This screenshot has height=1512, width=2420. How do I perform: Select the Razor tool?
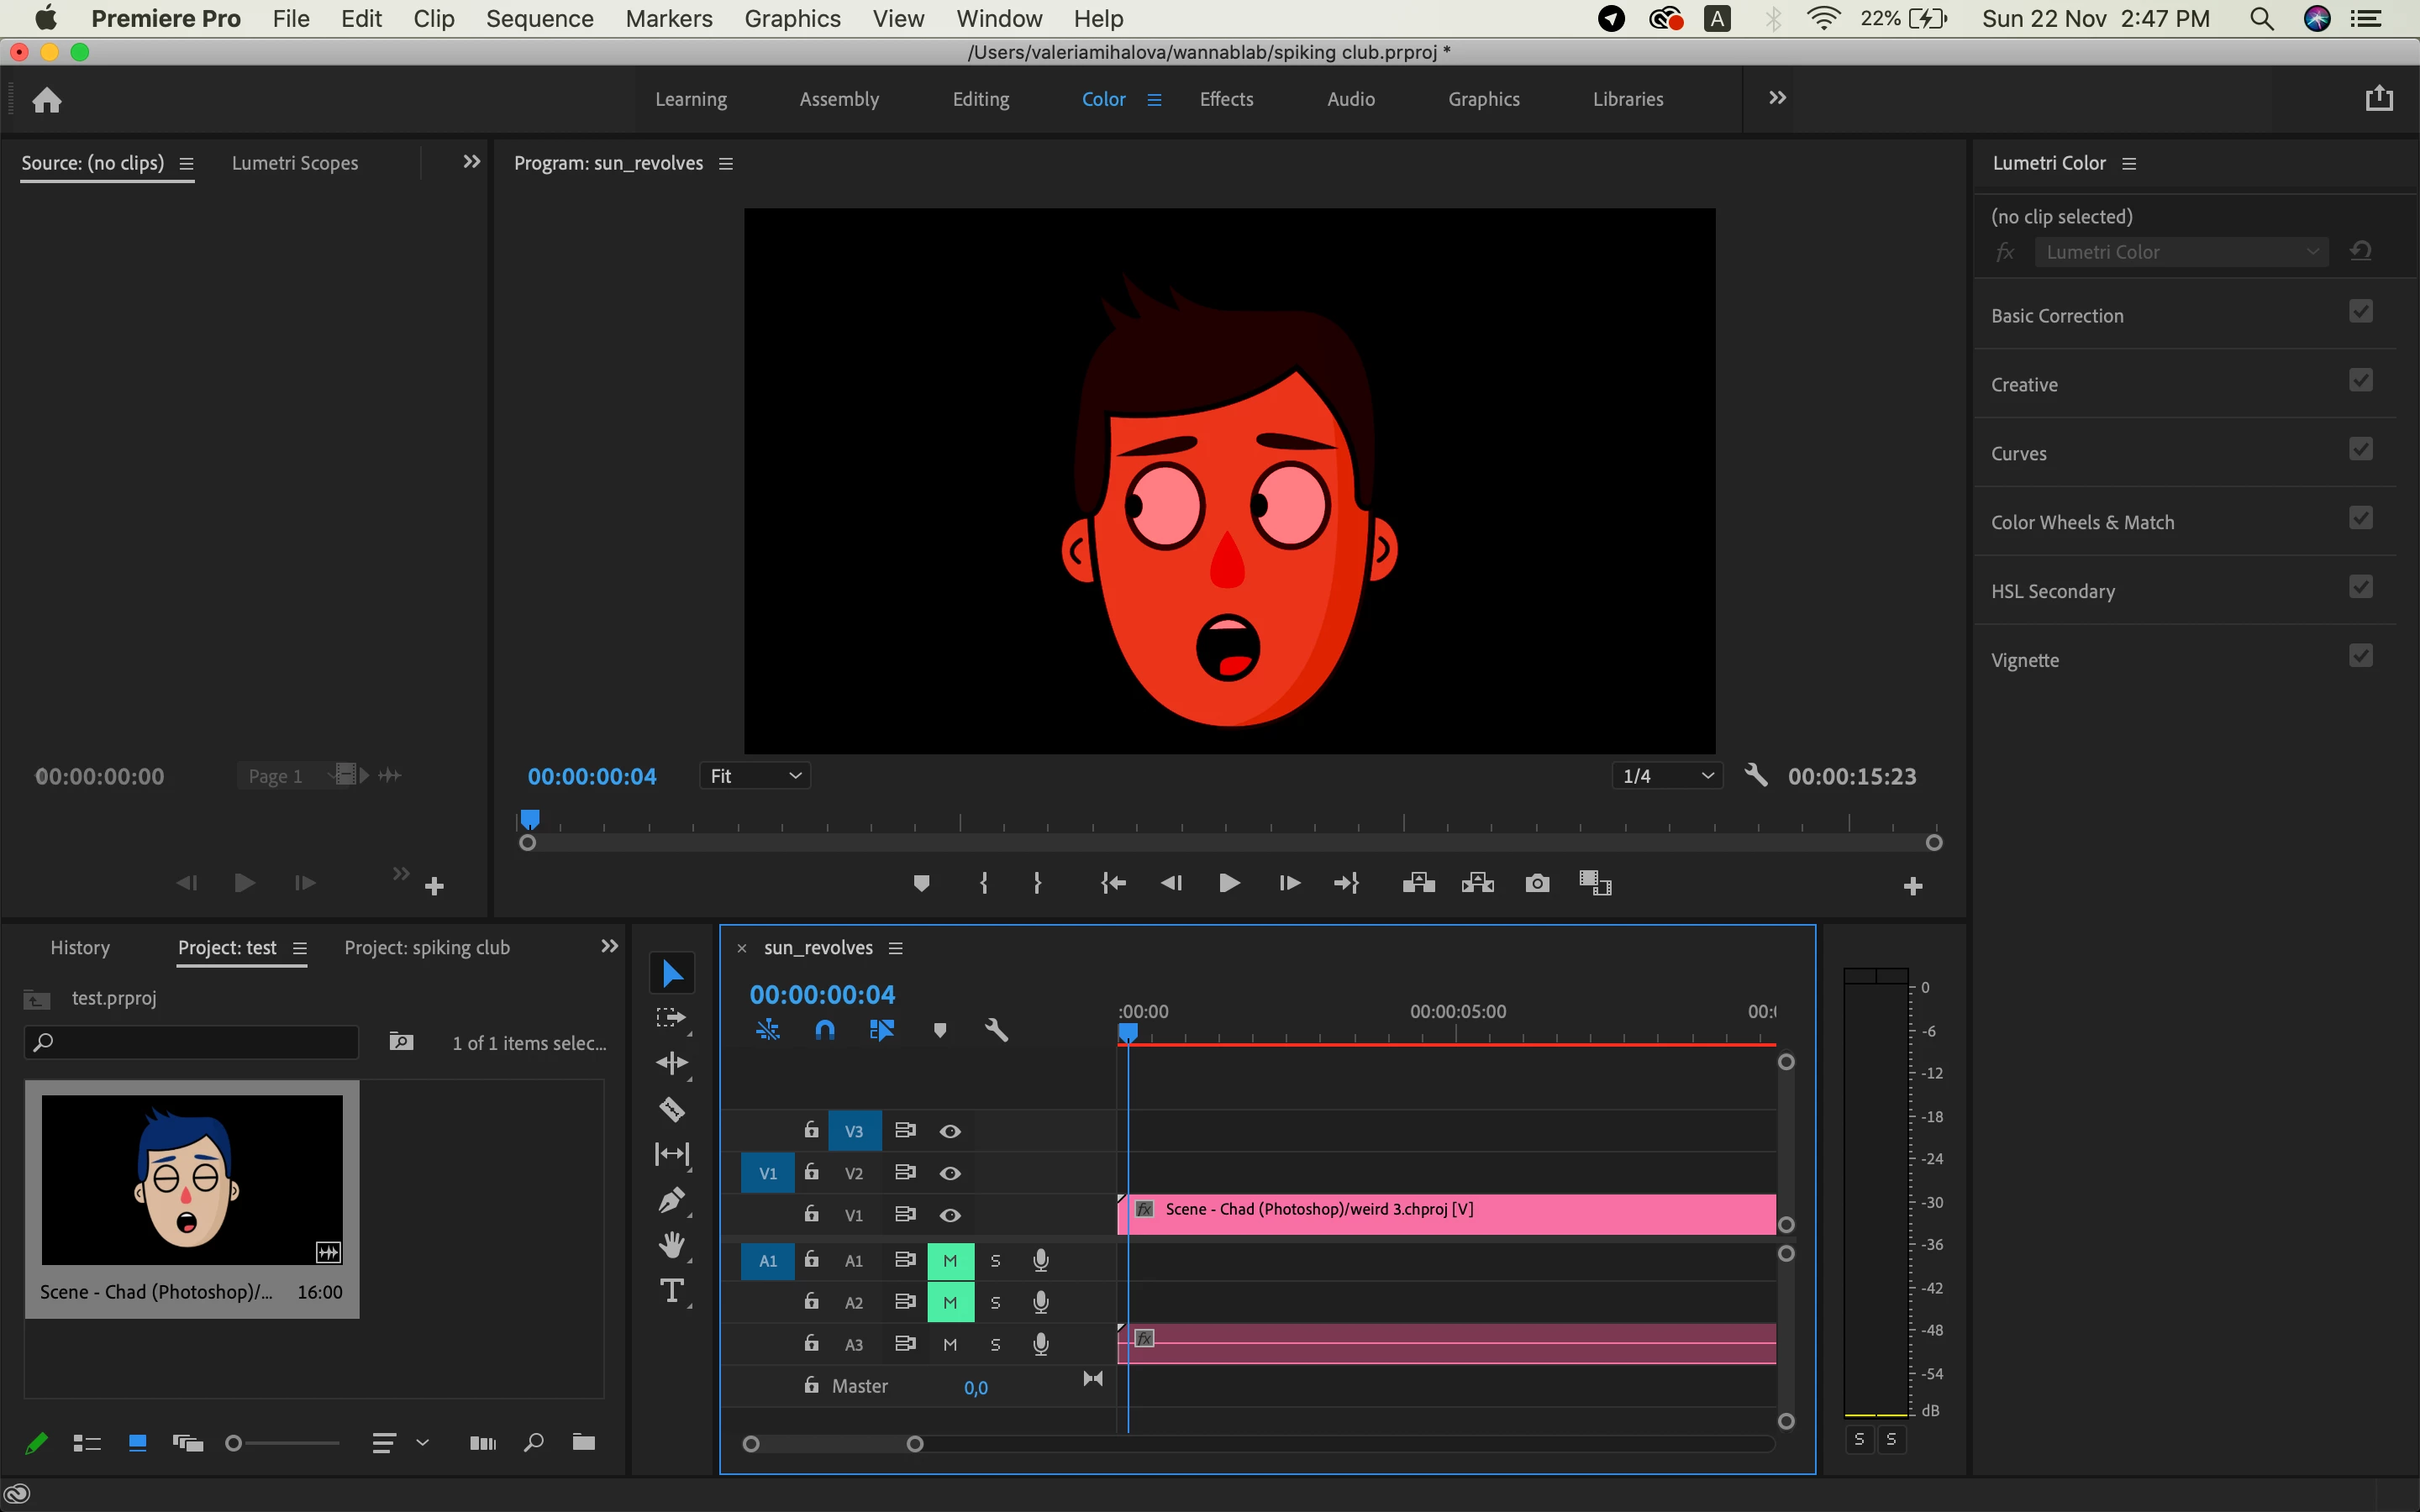coord(672,1108)
